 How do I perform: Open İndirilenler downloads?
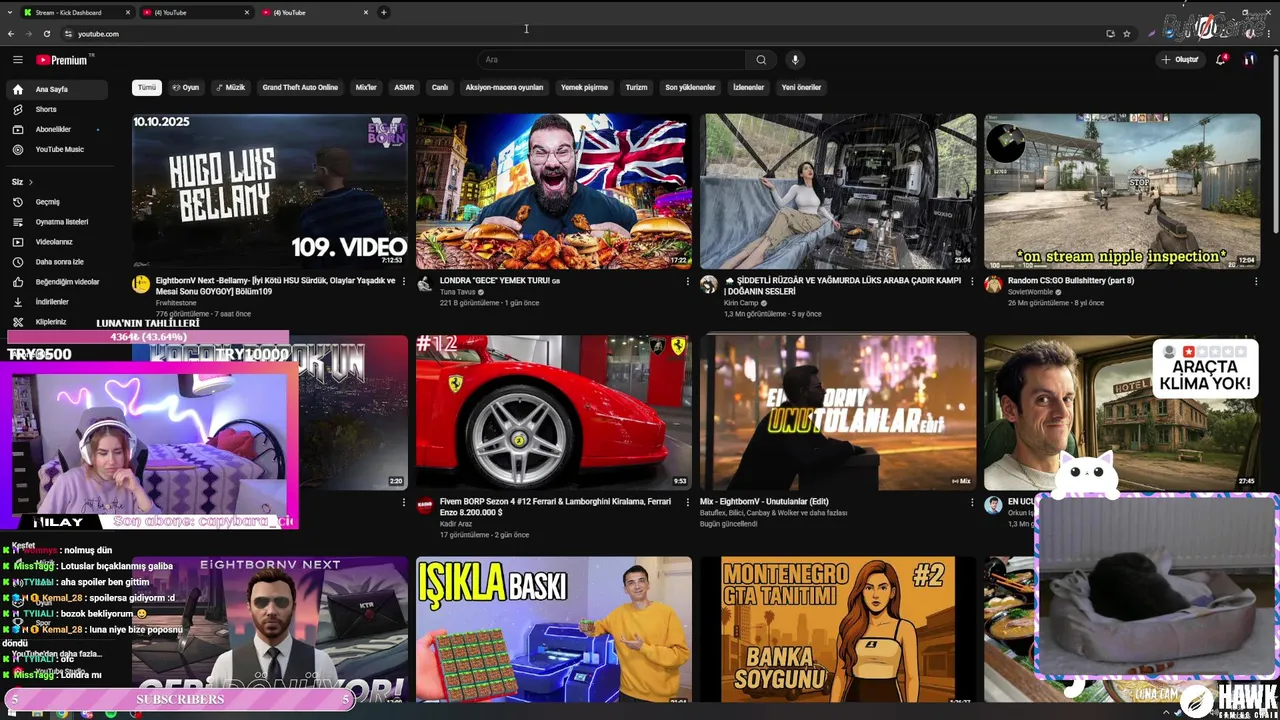(x=59, y=302)
